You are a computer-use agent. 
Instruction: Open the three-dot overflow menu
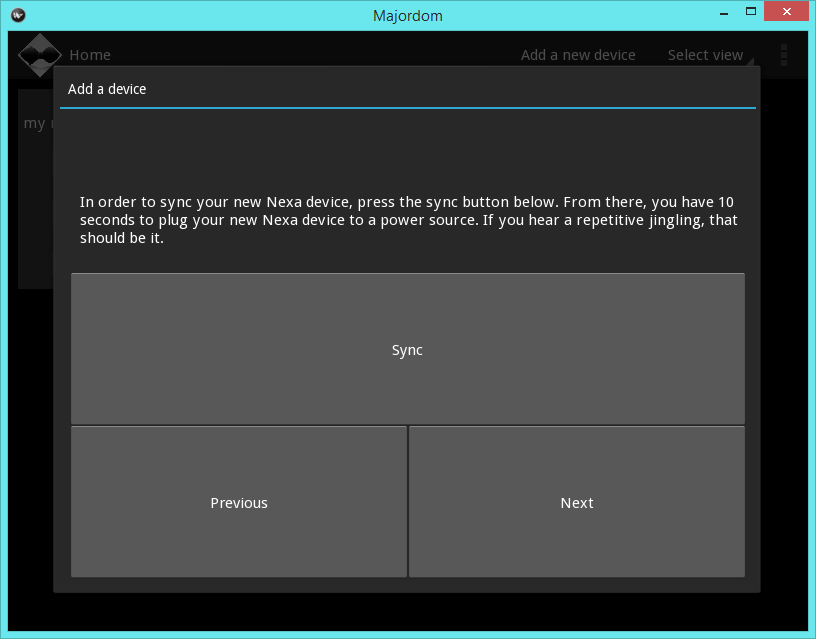[783, 55]
